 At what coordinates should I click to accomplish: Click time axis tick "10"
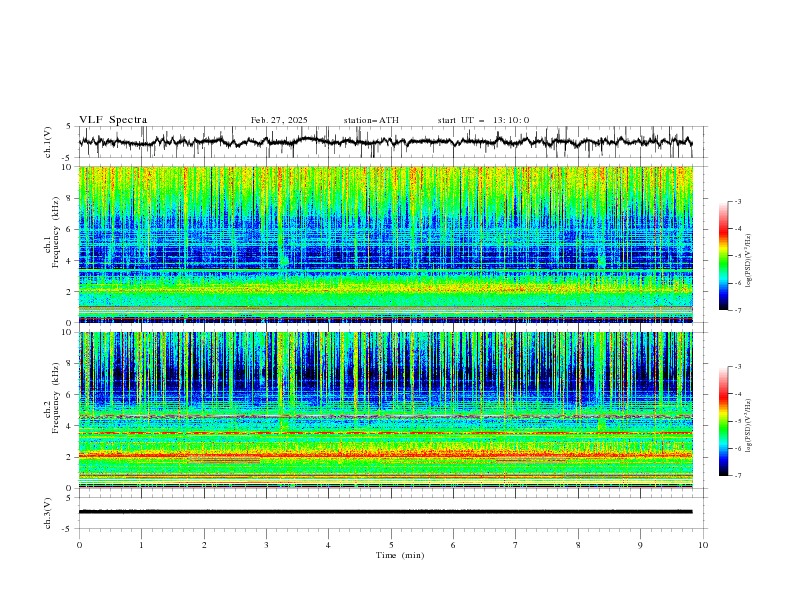point(703,545)
